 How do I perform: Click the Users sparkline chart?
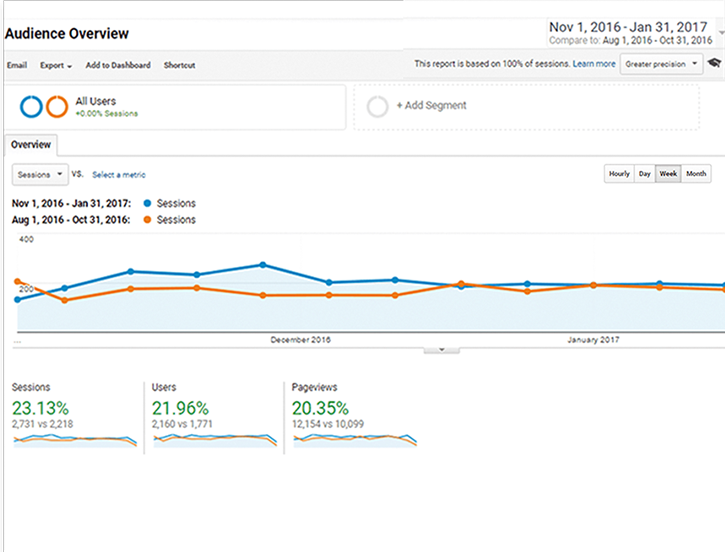tap(215, 440)
